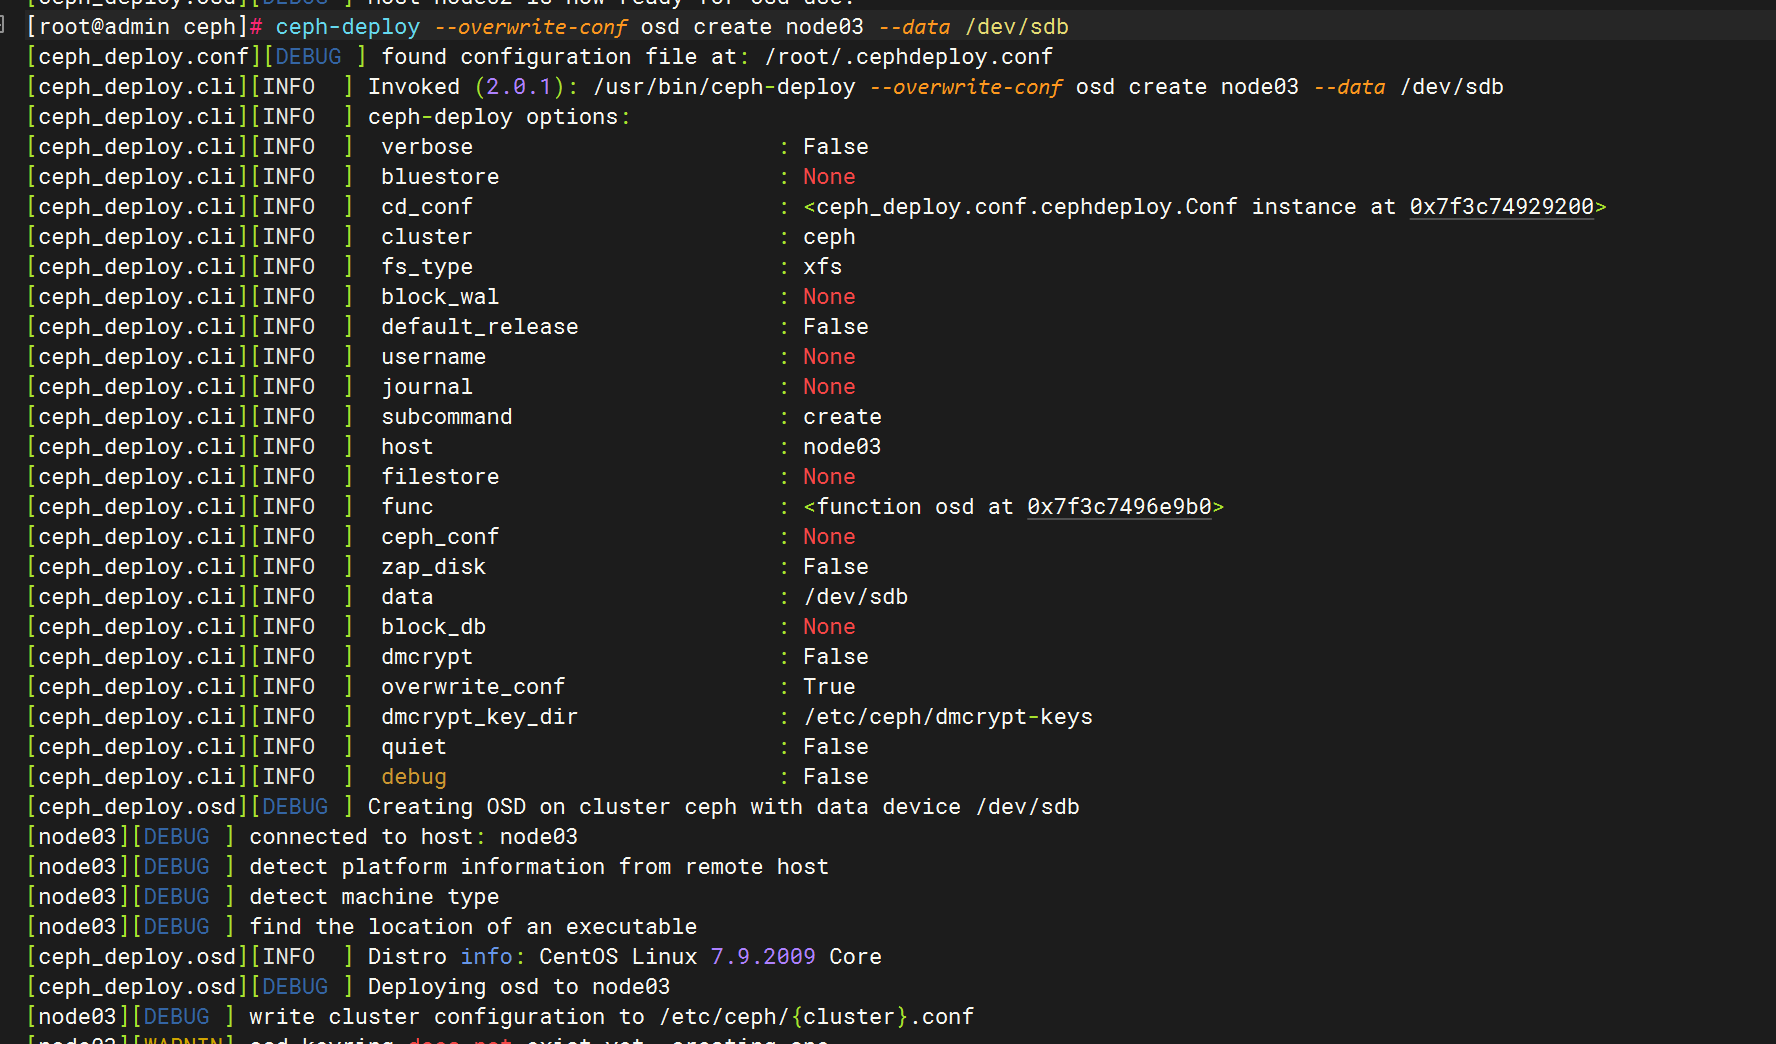The height and width of the screenshot is (1044, 1776).
Task: Select the '/etc/ceph/dmcrypt-keys' path
Action: 948,717
